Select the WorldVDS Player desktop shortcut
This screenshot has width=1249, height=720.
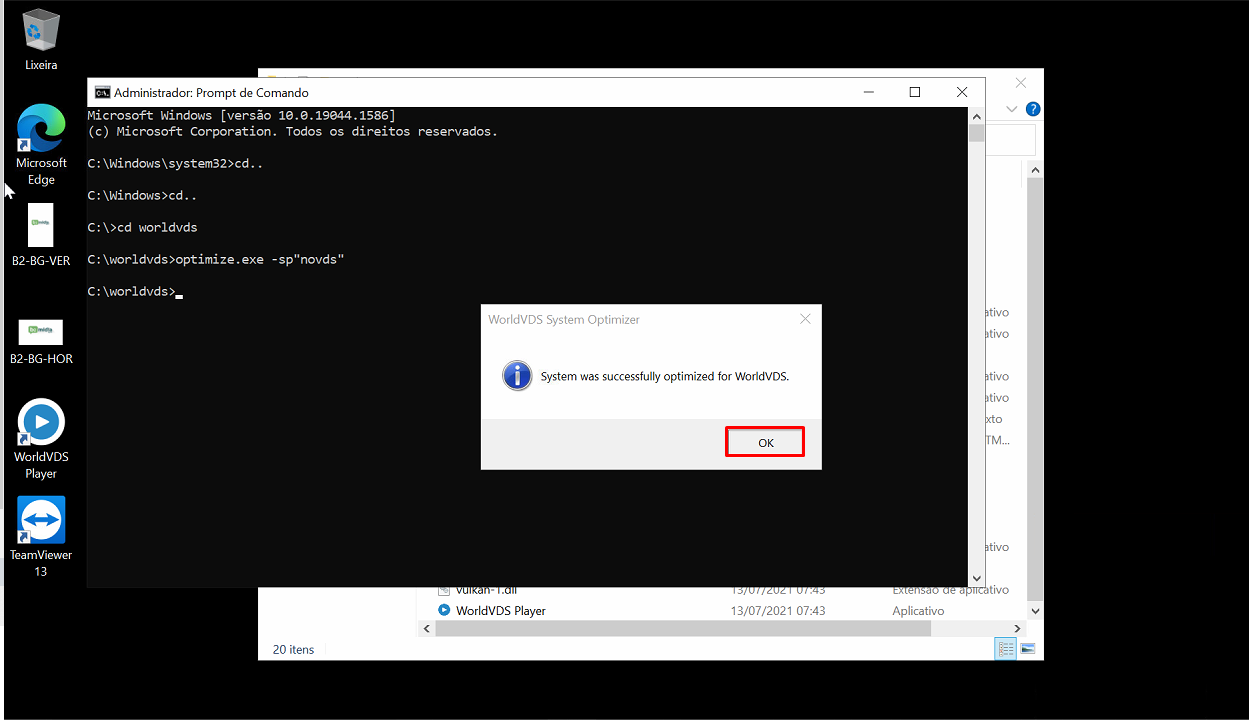[41, 439]
